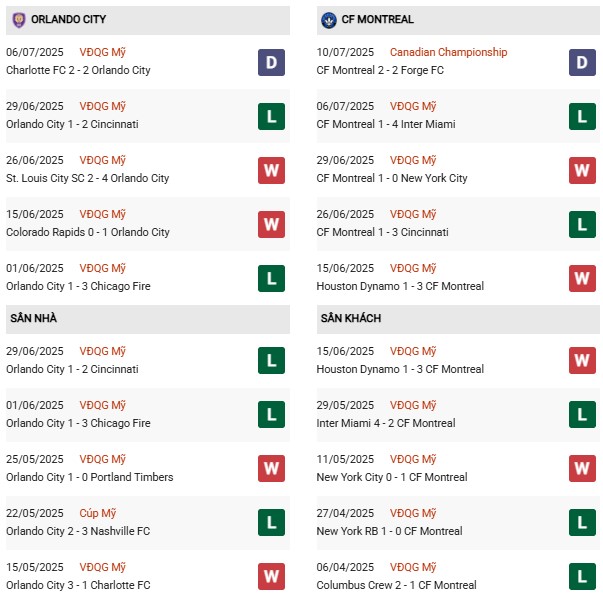
Task: Click win badge for Colorado Rapids match
Action: pos(271,224)
